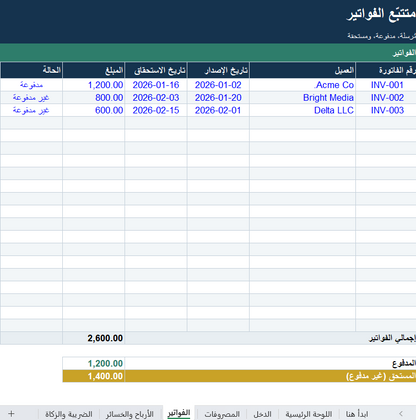Click the Acme Co client cell
This screenshot has width=416, height=420.
coord(303,85)
